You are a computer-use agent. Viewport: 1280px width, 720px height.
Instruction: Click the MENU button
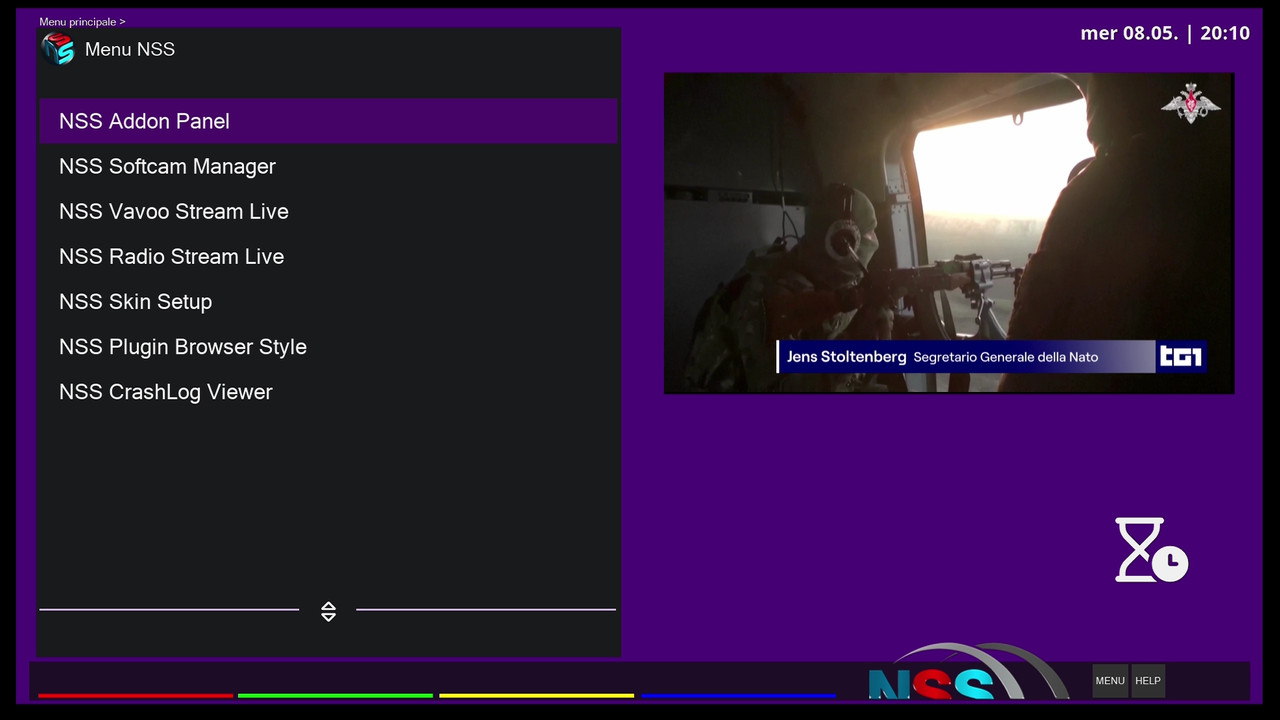(x=1110, y=681)
